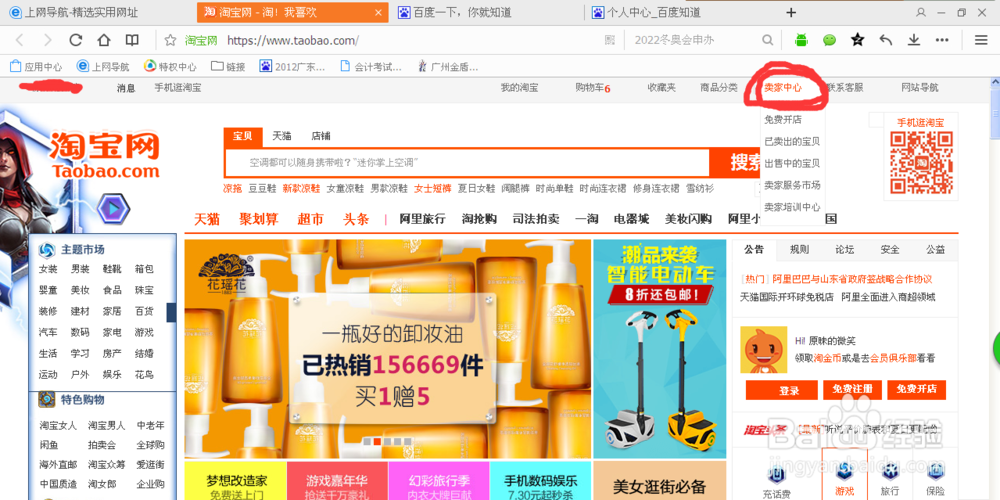Image resolution: width=1000 pixels, height=500 pixels.
Task: Expand 联系客服 dropdown
Action: (x=845, y=88)
